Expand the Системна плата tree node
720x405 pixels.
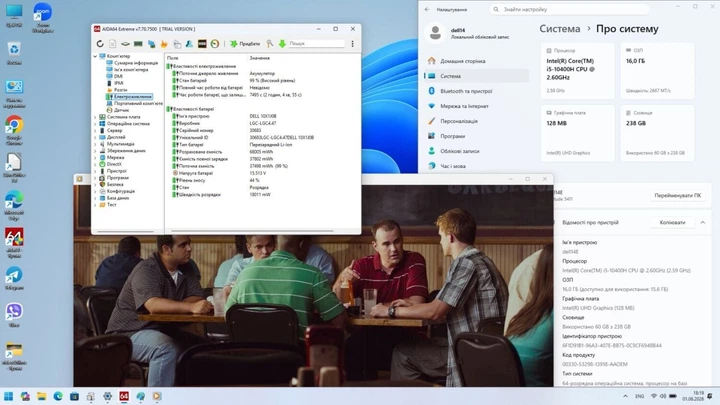(95, 117)
